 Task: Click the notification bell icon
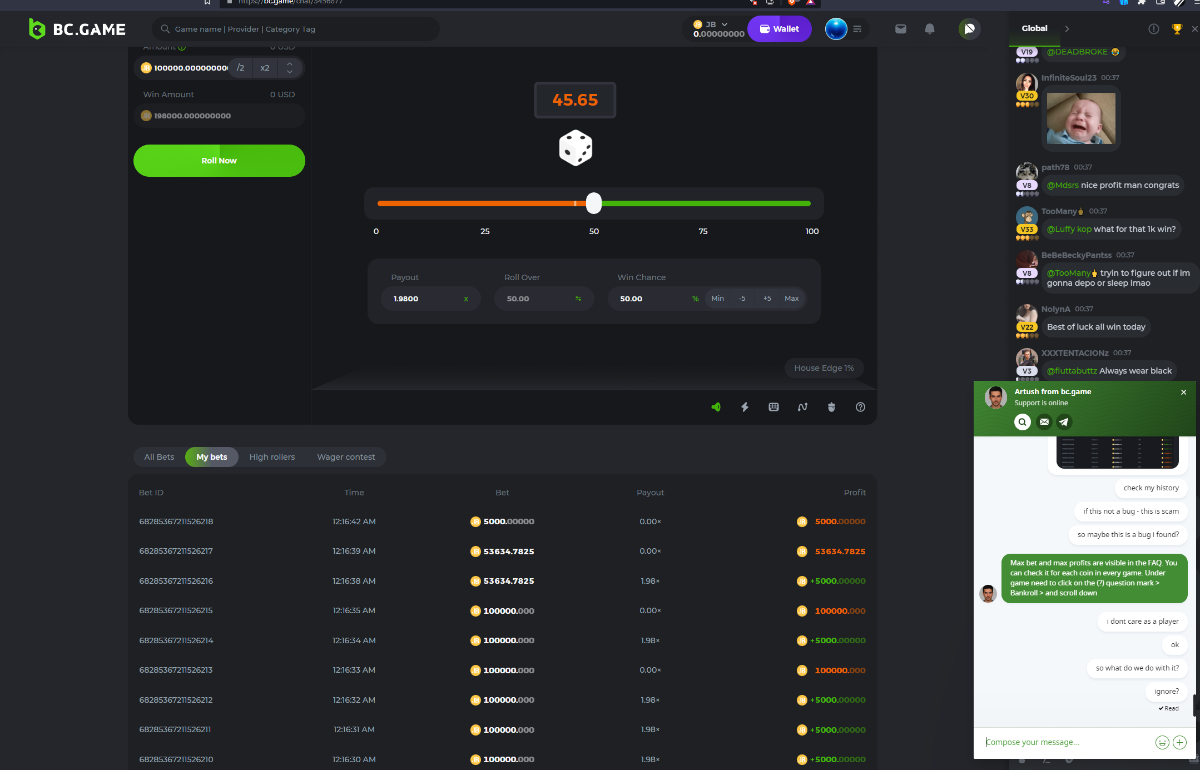pos(930,29)
